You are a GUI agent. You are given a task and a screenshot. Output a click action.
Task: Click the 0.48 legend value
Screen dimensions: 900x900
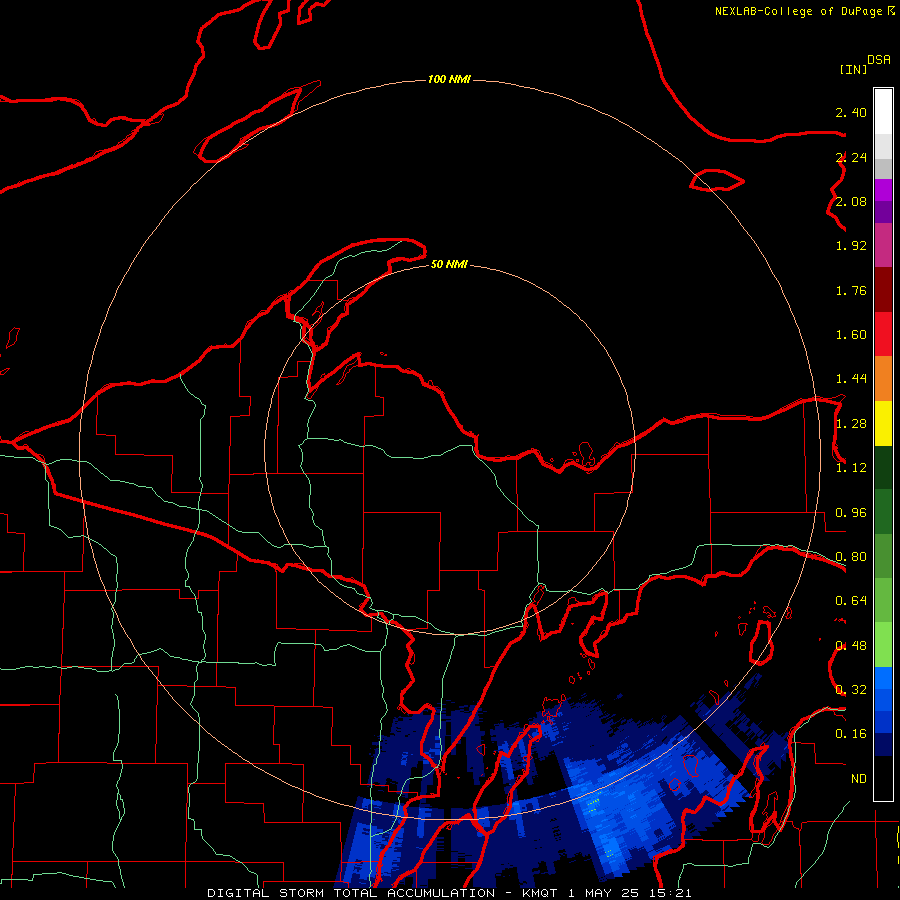coord(851,646)
